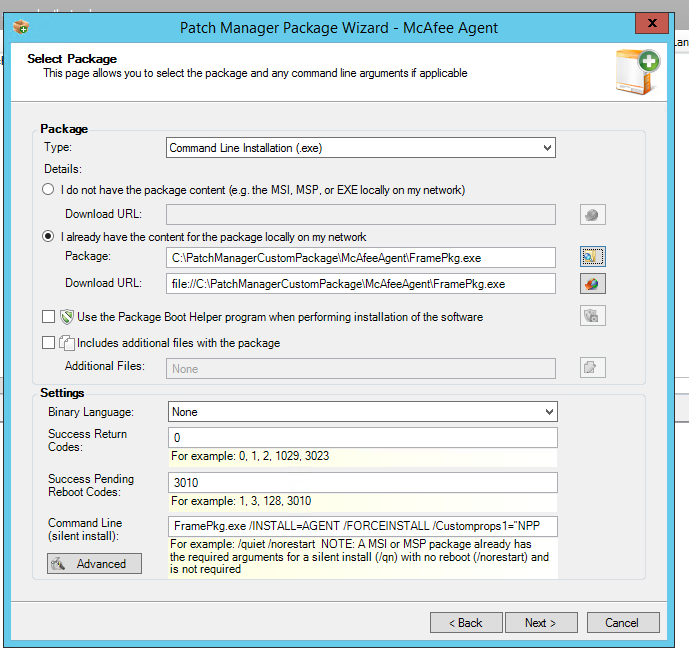Go to previous page with Back button
Image resolution: width=689 pixels, height=660 pixels.
click(466, 623)
